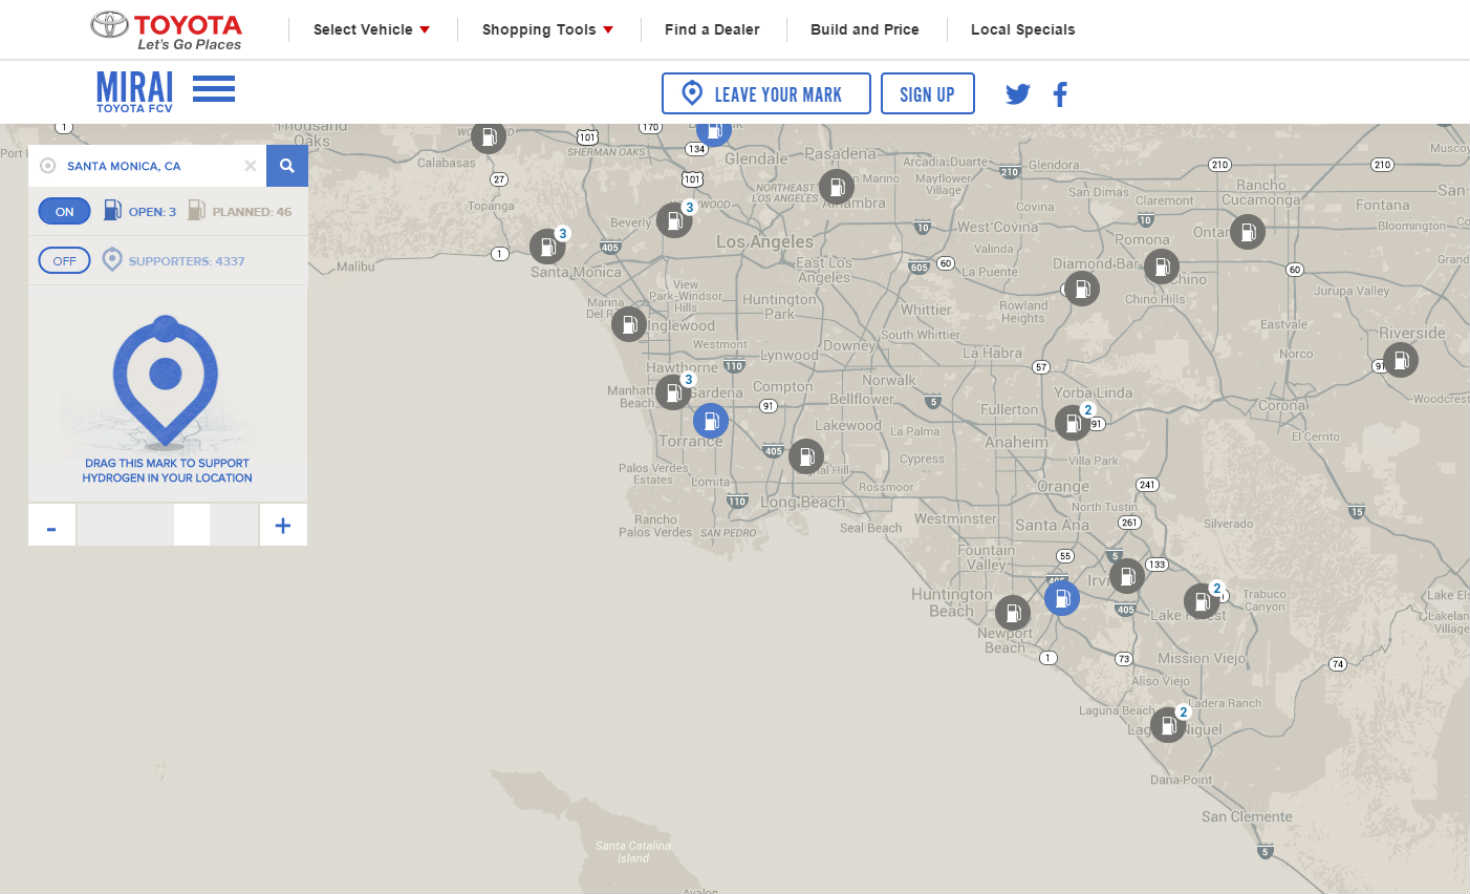Select the Beverly Hills station cluster marker

pyautogui.click(x=674, y=220)
